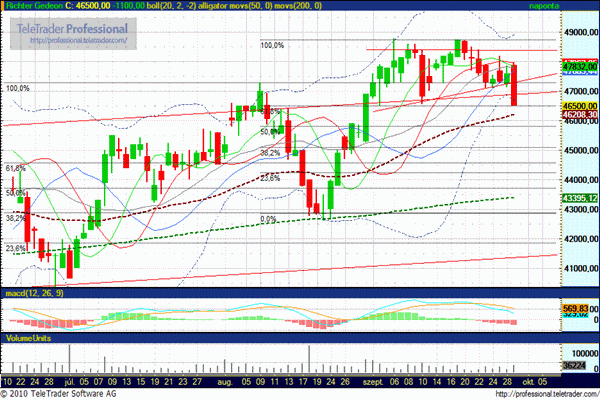This screenshot has height=400, width=600.
Task: Click the 0,0% Fibonacci level label
Action: 267,219
